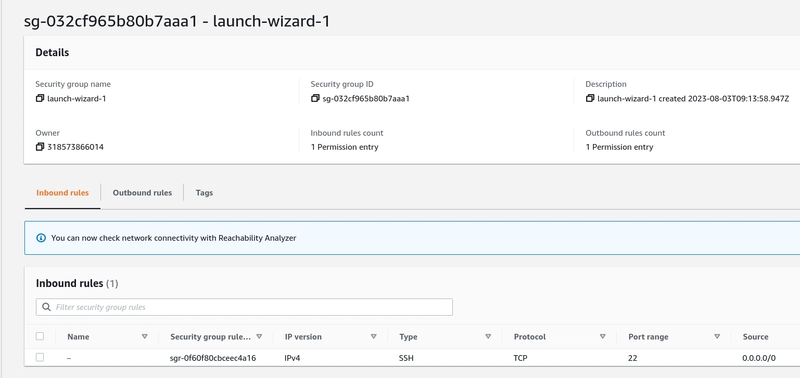Sort by the Name column arrow
This screenshot has height=378, width=800.
(x=145, y=337)
